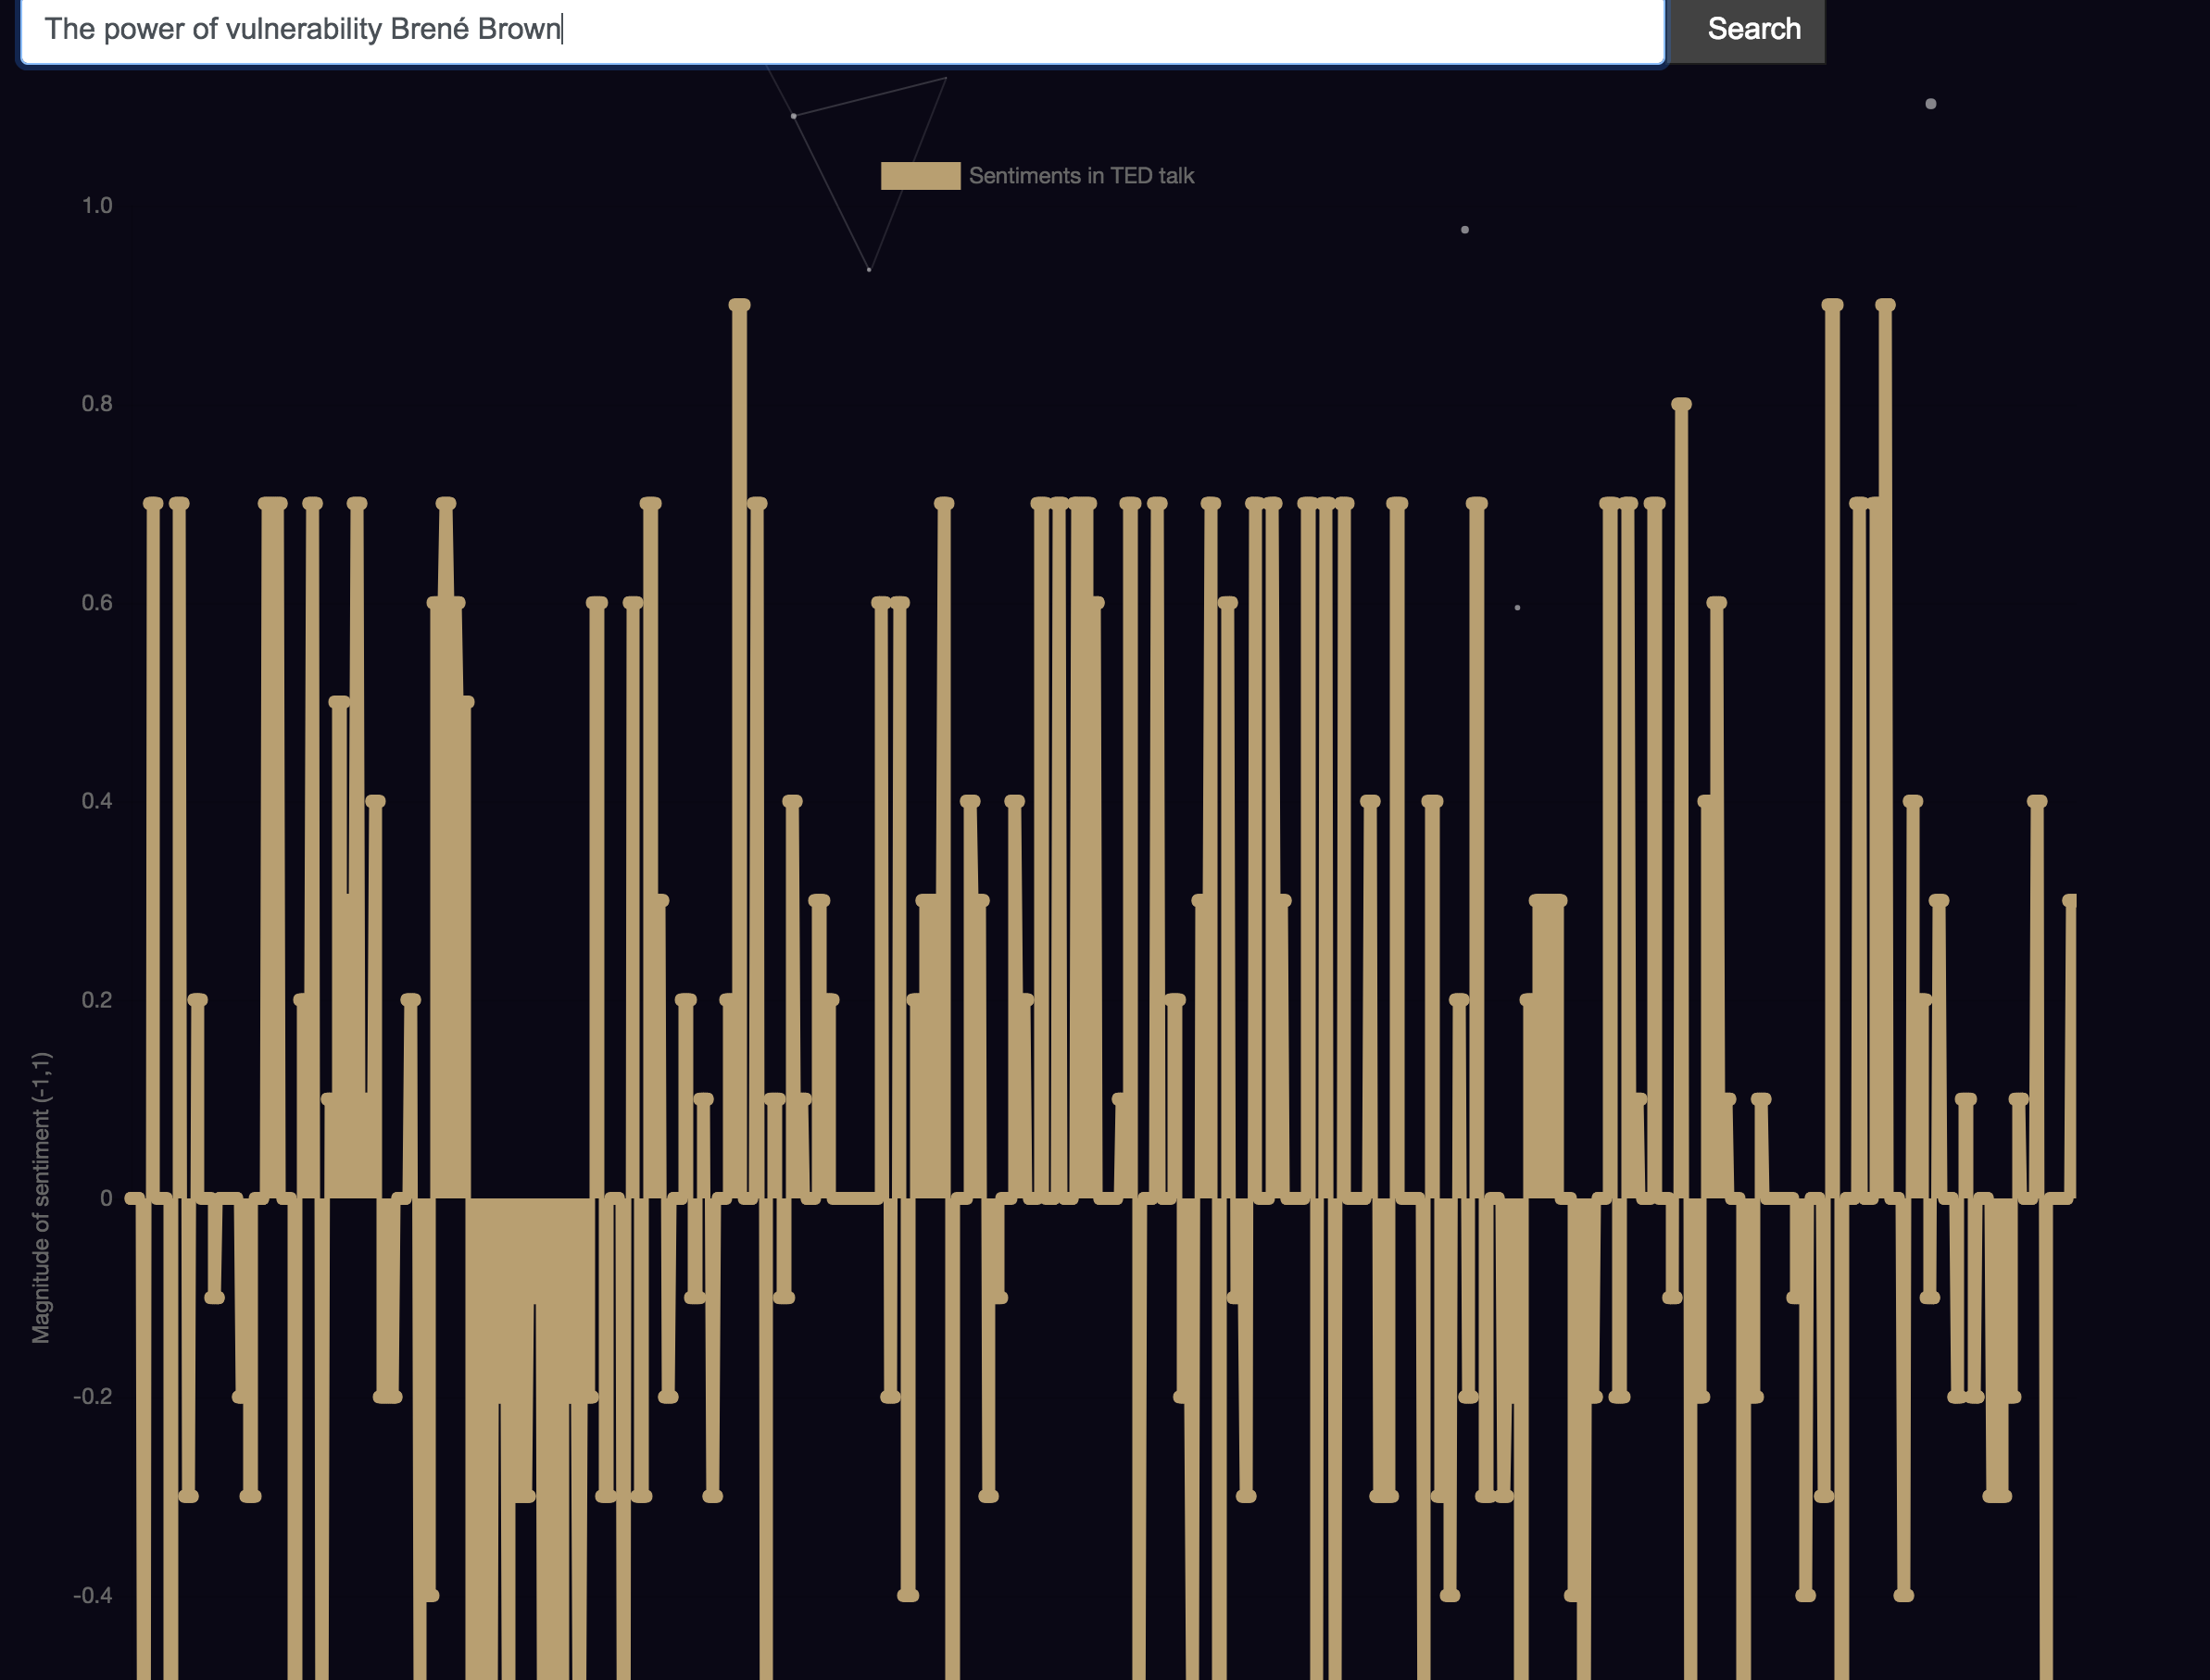Click the y-axis label 0.6
Viewport: 2210px width, 1680px height.
pyautogui.click(x=97, y=603)
